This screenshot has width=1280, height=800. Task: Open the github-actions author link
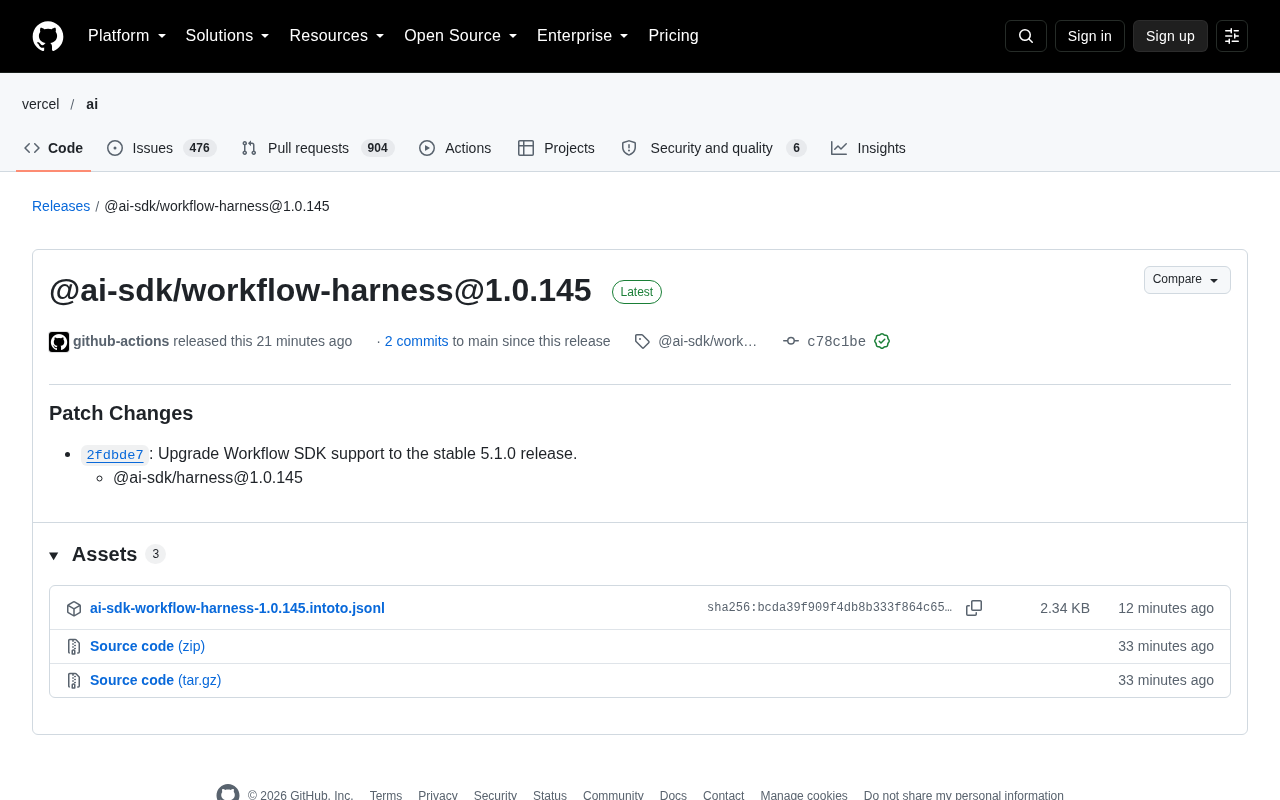click(121, 341)
